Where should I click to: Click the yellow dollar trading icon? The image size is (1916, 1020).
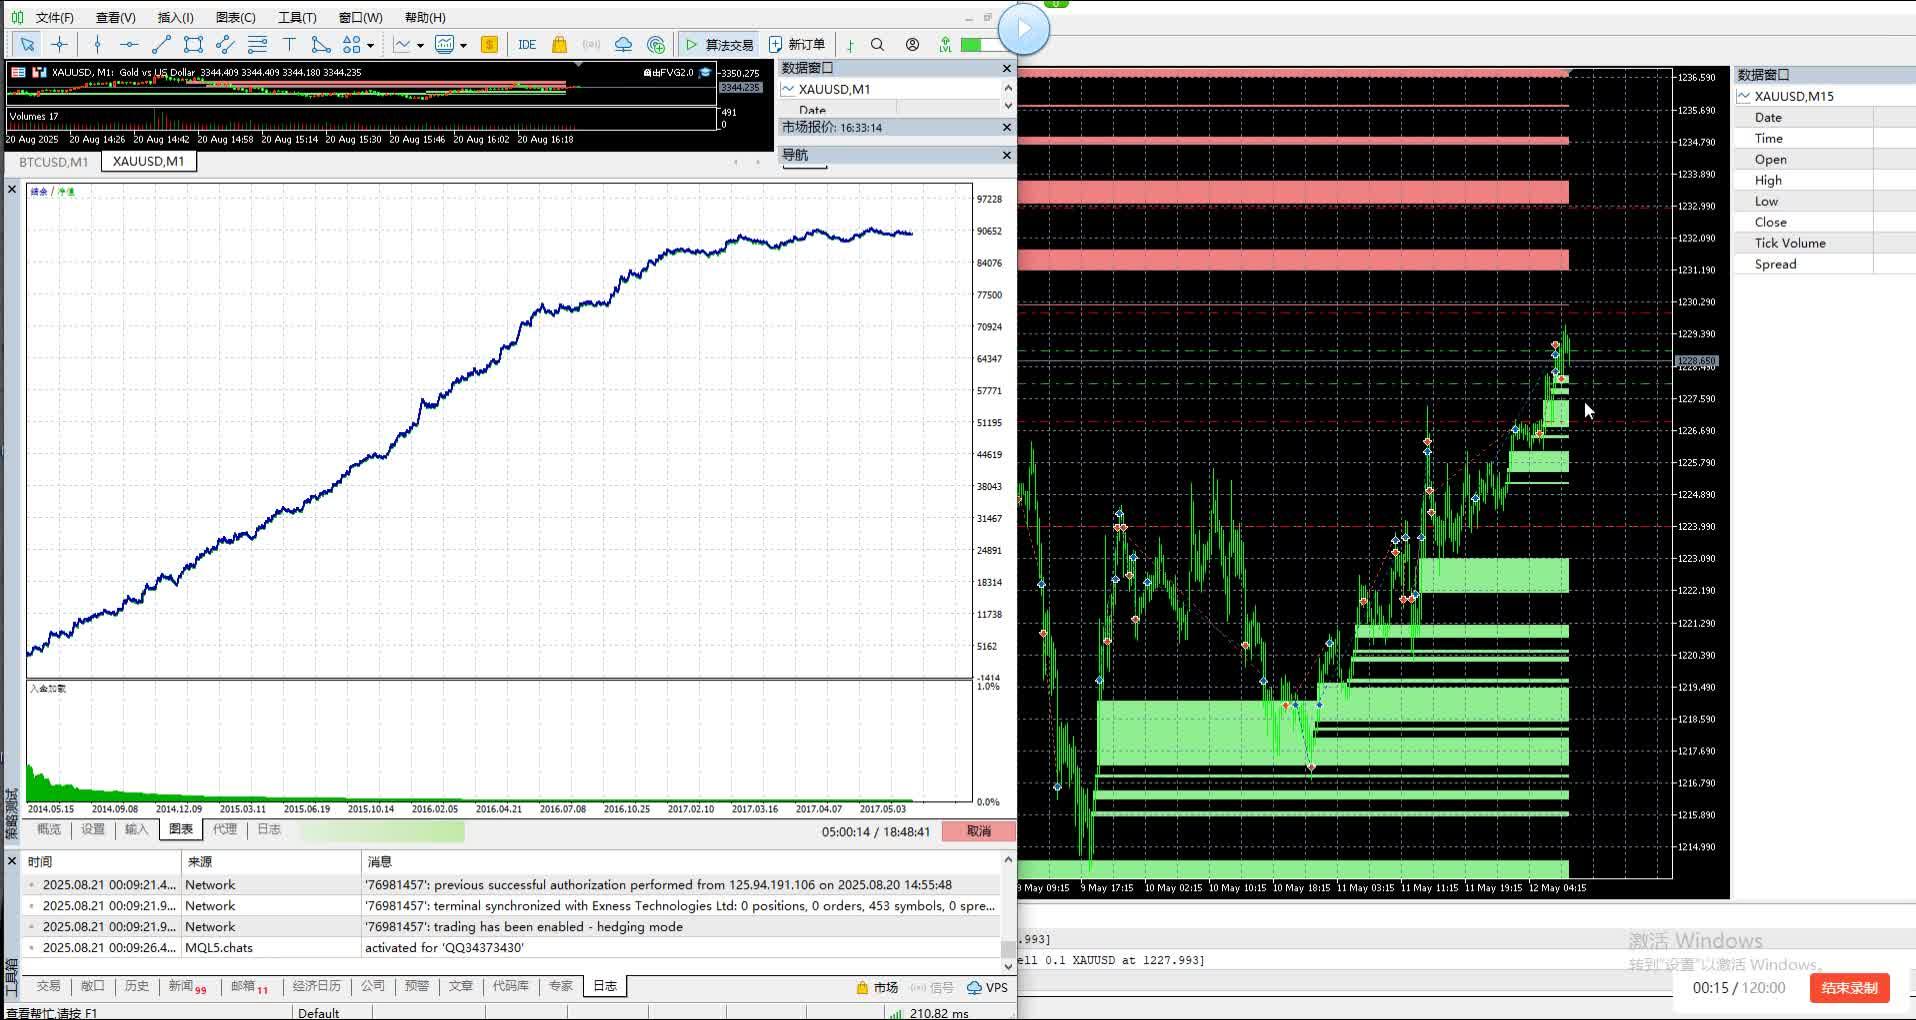click(489, 44)
